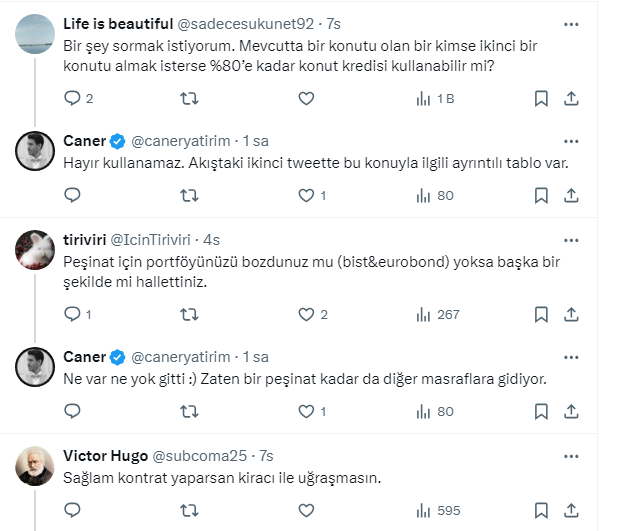
Task: Share the Life is beautiful tweet
Action: click(x=571, y=98)
